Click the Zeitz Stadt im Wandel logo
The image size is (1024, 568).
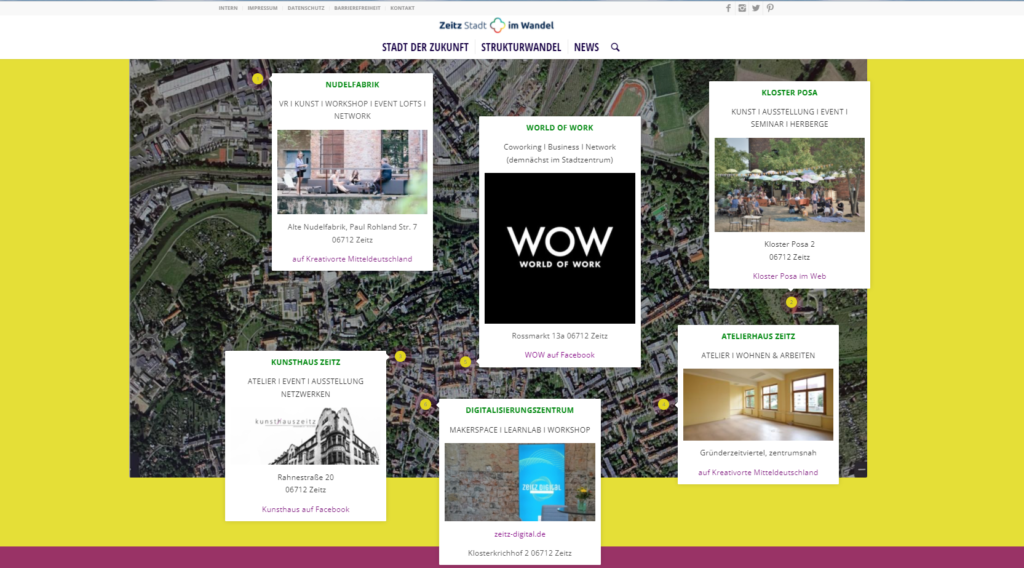click(x=496, y=25)
